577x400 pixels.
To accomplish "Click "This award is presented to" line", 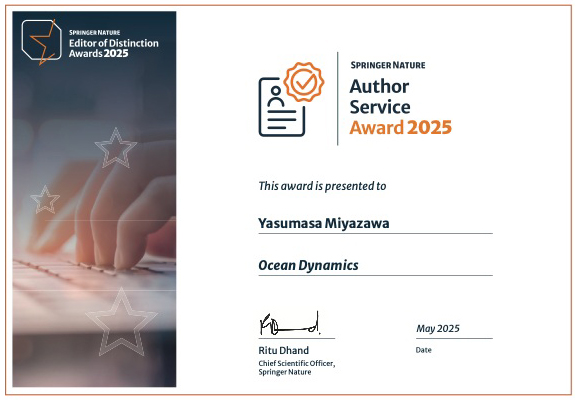I will 322,186.
